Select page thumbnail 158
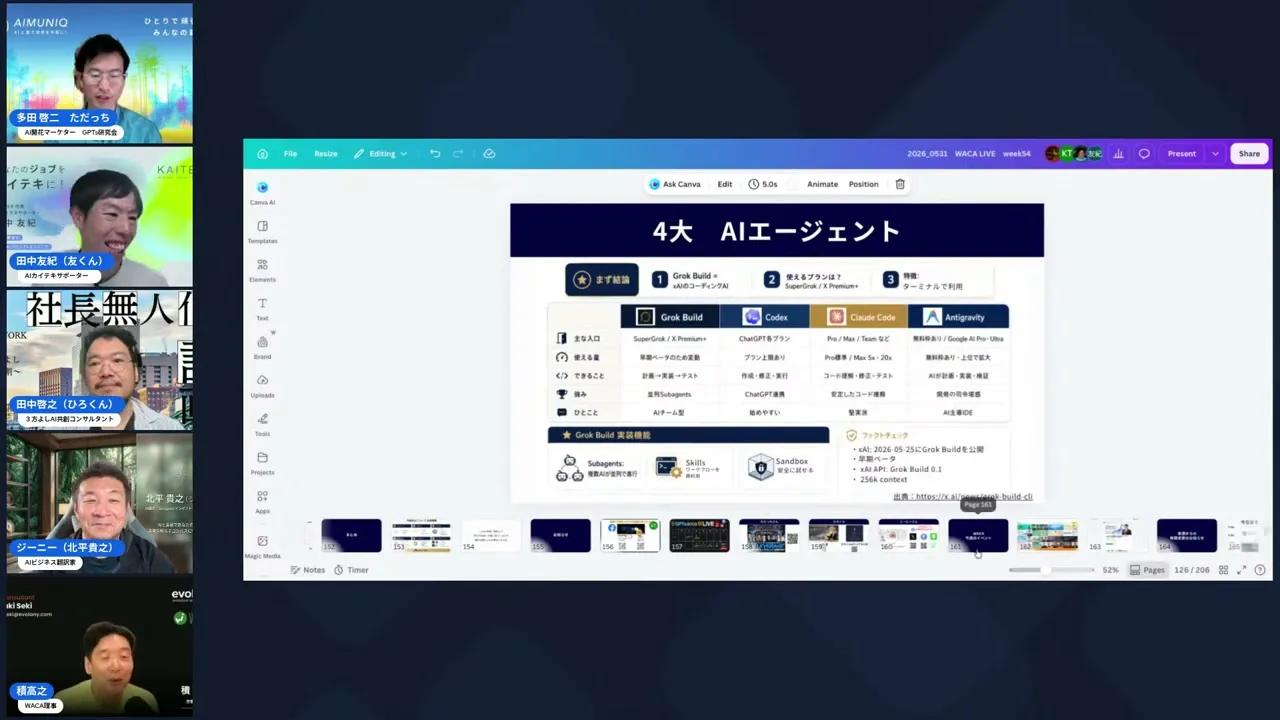The image size is (1280, 720). [x=769, y=535]
